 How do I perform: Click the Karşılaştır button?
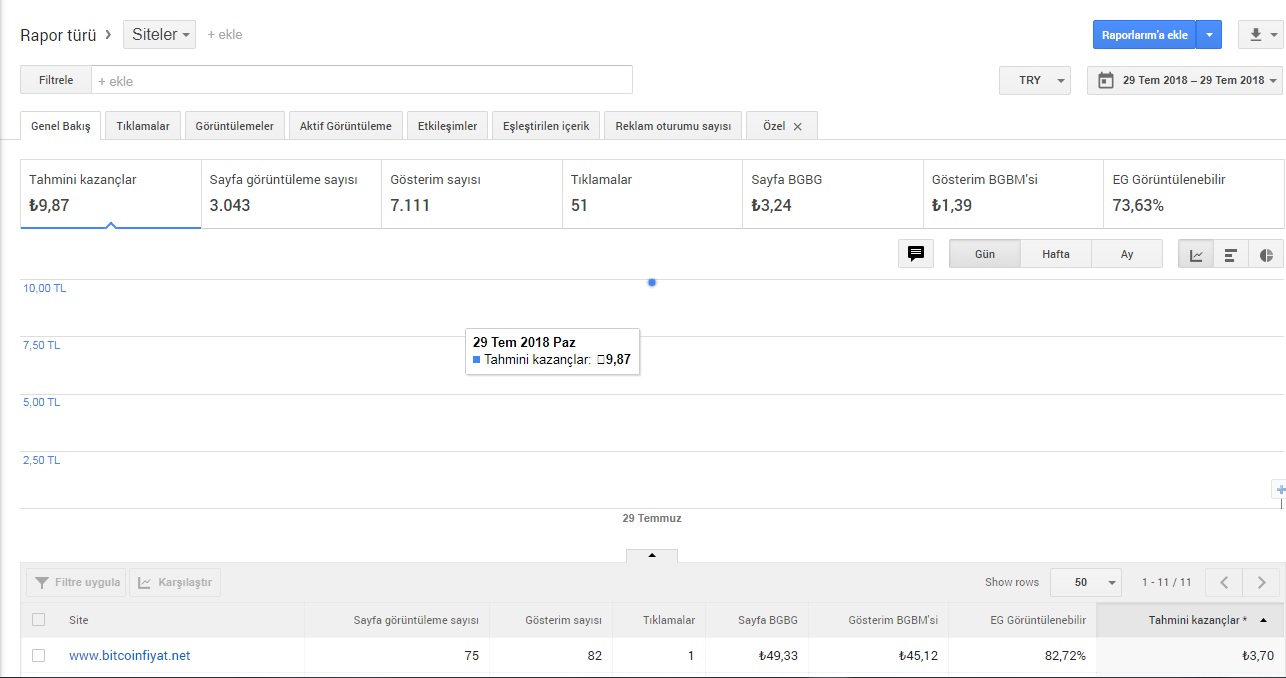[x=175, y=582]
